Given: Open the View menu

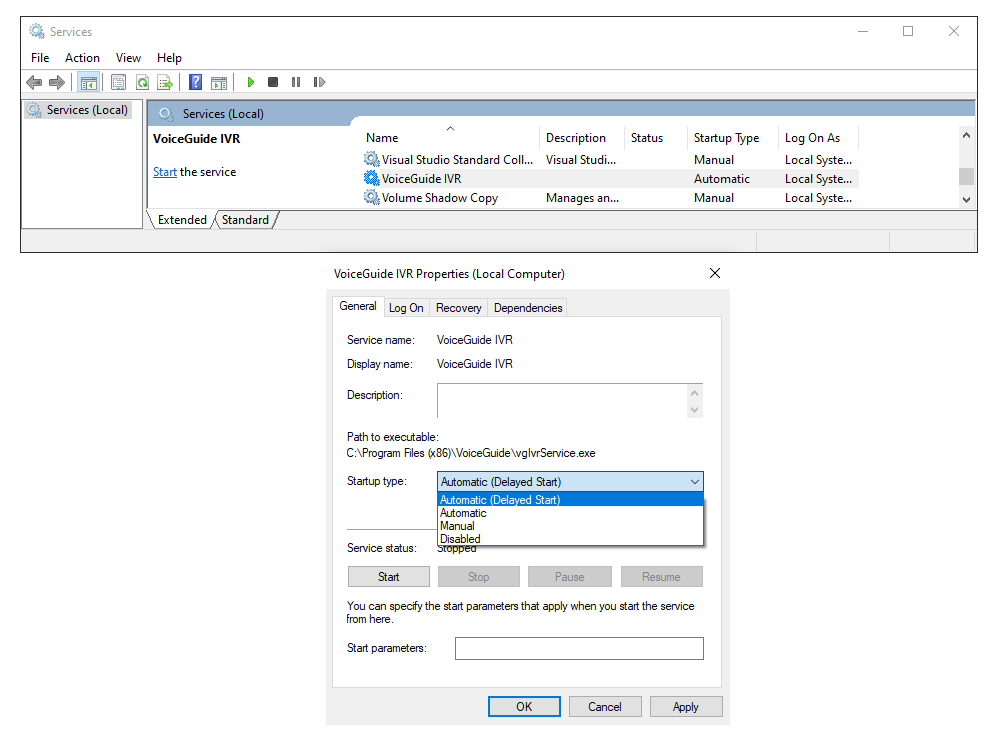Looking at the screenshot, I should (128, 58).
